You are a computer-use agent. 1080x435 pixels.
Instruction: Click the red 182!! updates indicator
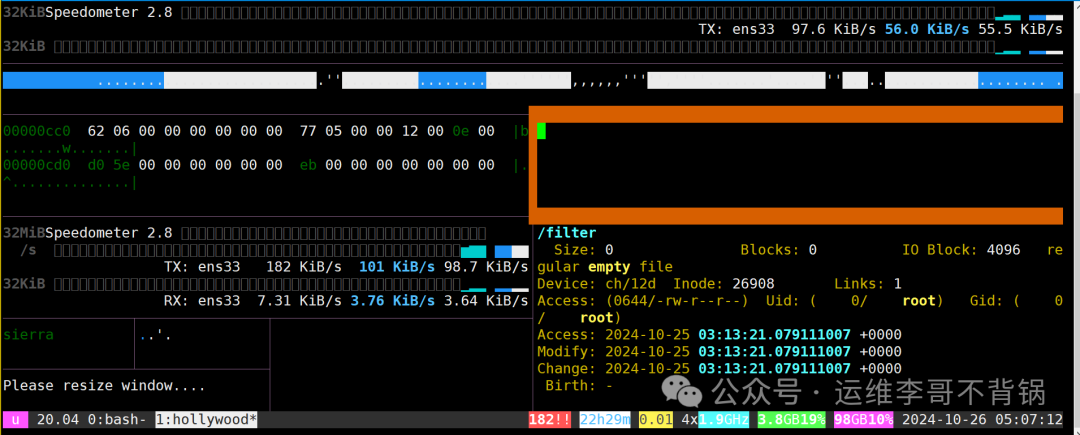tap(550, 419)
